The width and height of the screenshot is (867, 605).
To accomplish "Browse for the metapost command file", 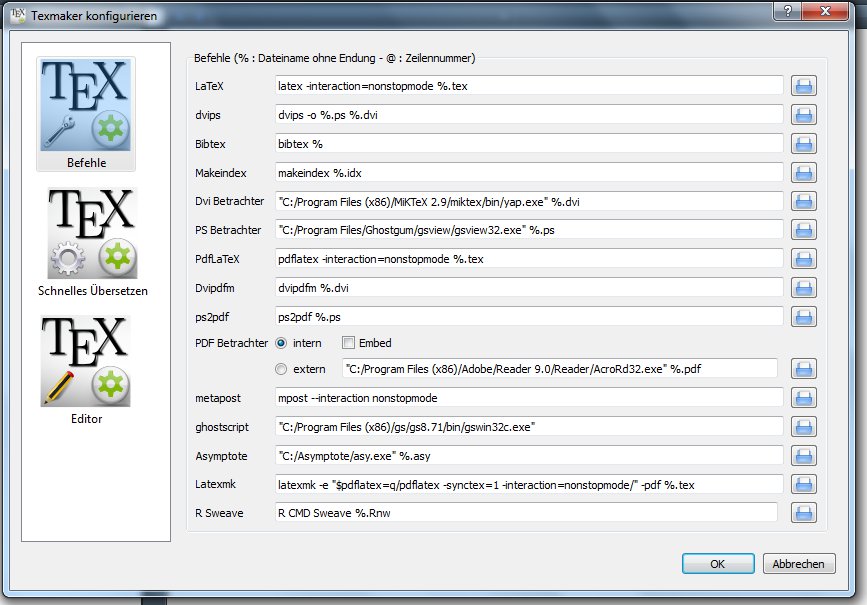I will (803, 398).
